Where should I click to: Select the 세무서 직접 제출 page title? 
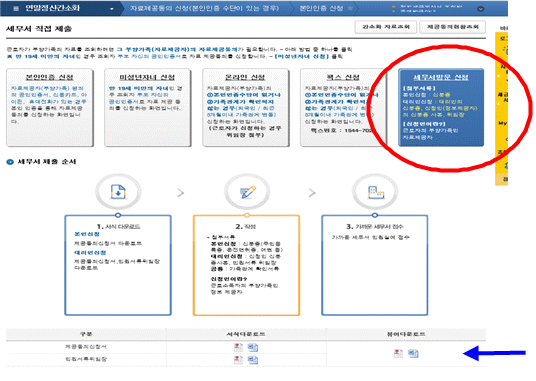(39, 29)
